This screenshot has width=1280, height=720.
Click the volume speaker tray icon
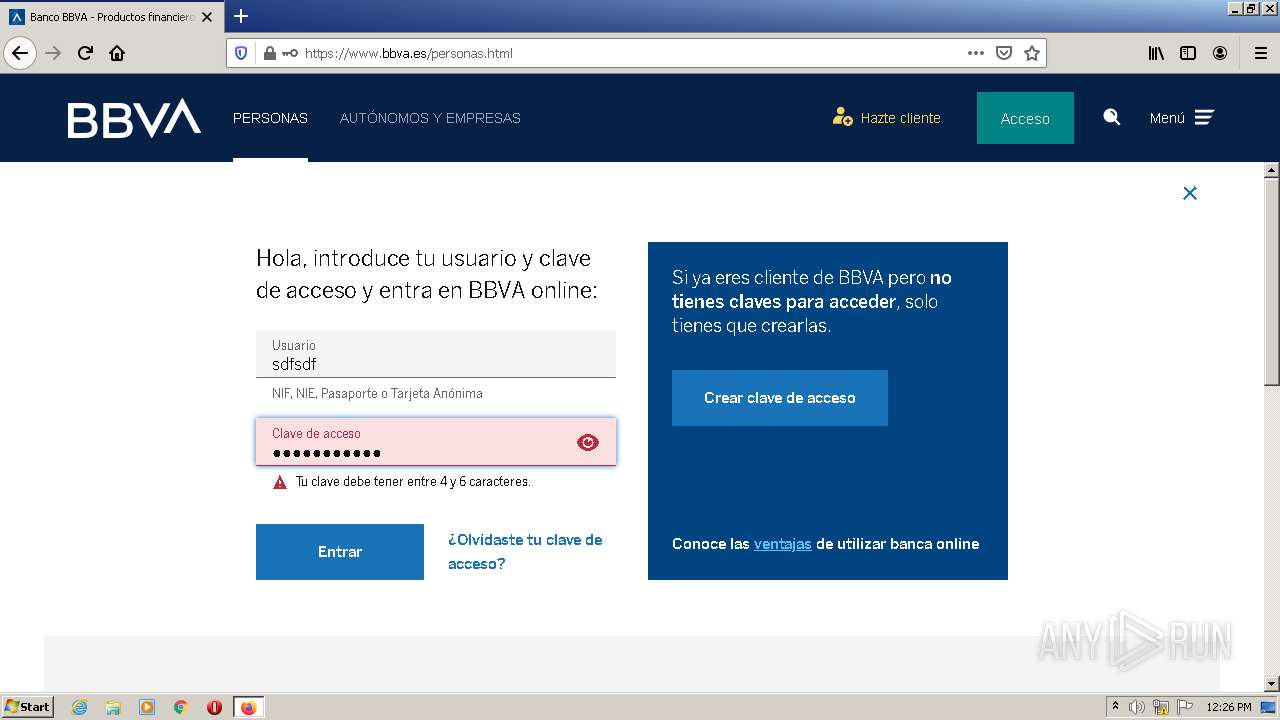click(x=1137, y=707)
